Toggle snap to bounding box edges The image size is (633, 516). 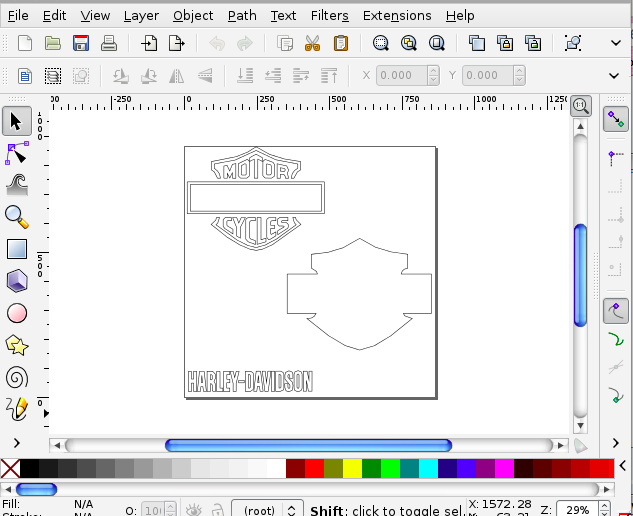click(x=616, y=187)
